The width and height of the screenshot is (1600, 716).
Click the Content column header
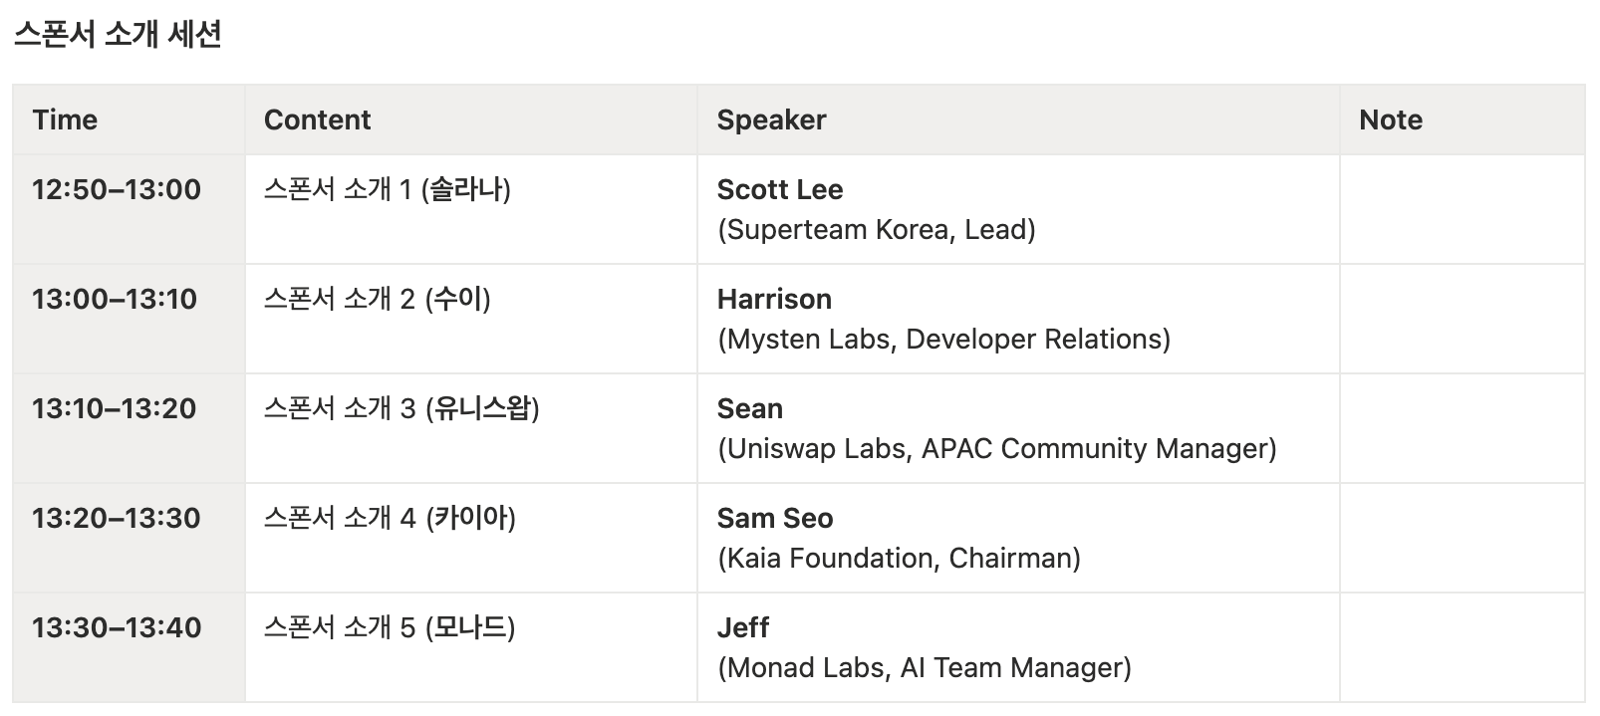click(471, 120)
